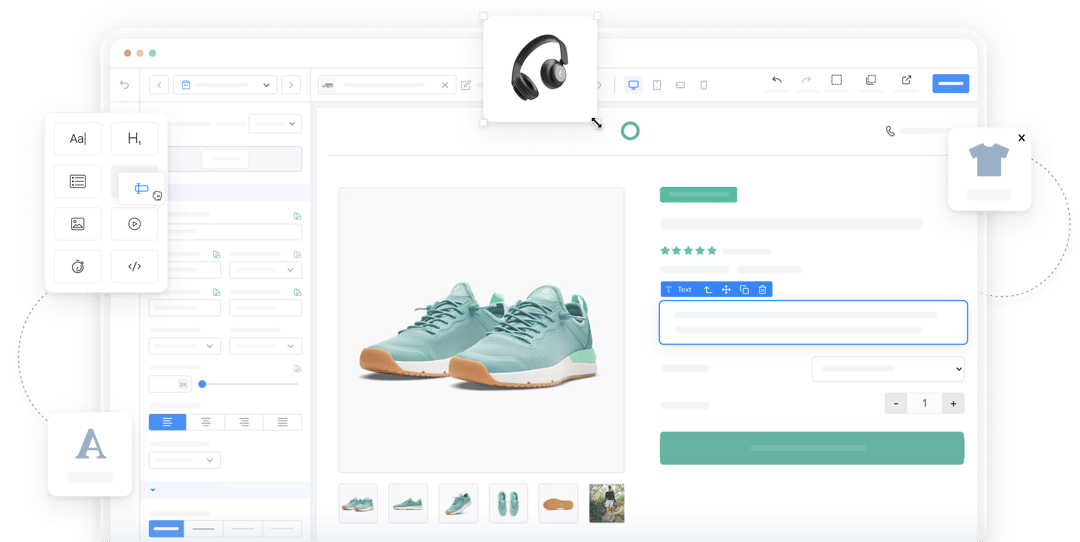
Task: Choose the dotted border style
Action: tap(242, 528)
